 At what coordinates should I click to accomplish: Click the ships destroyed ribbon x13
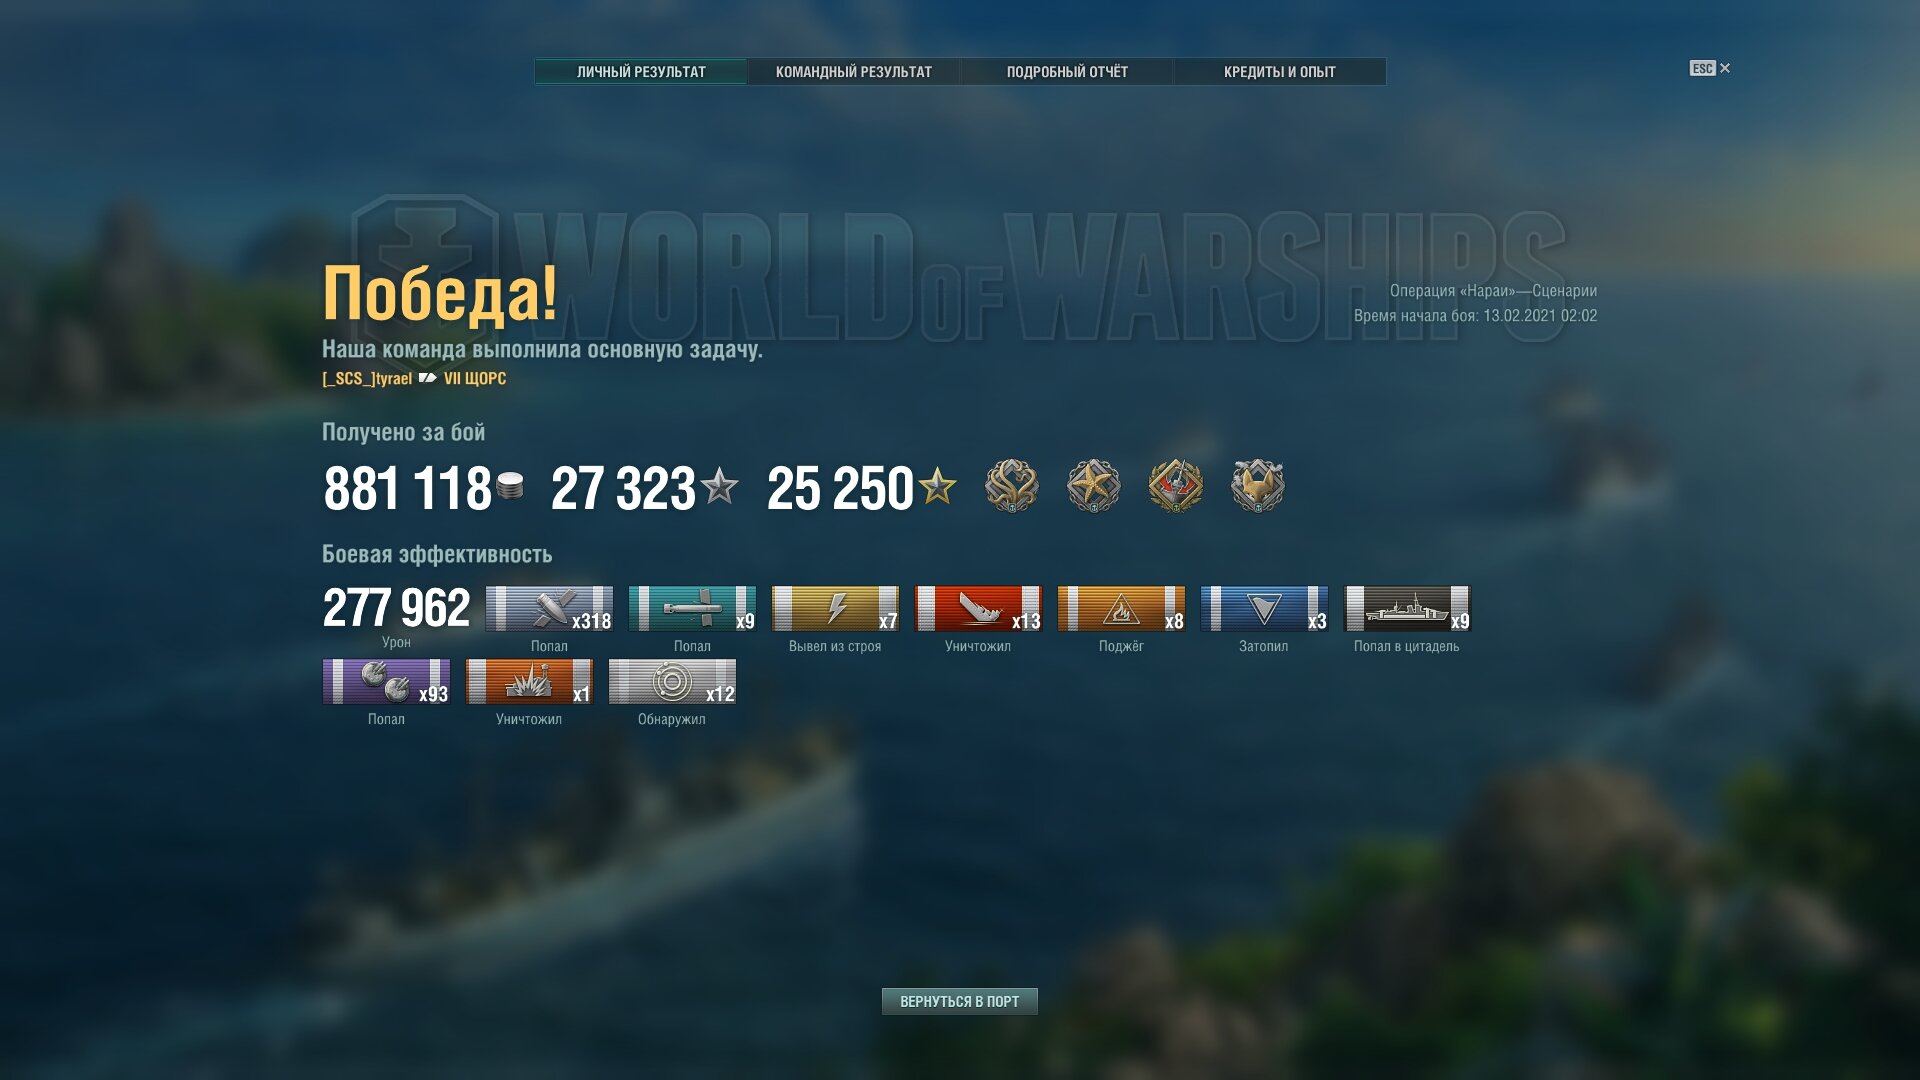coord(978,608)
